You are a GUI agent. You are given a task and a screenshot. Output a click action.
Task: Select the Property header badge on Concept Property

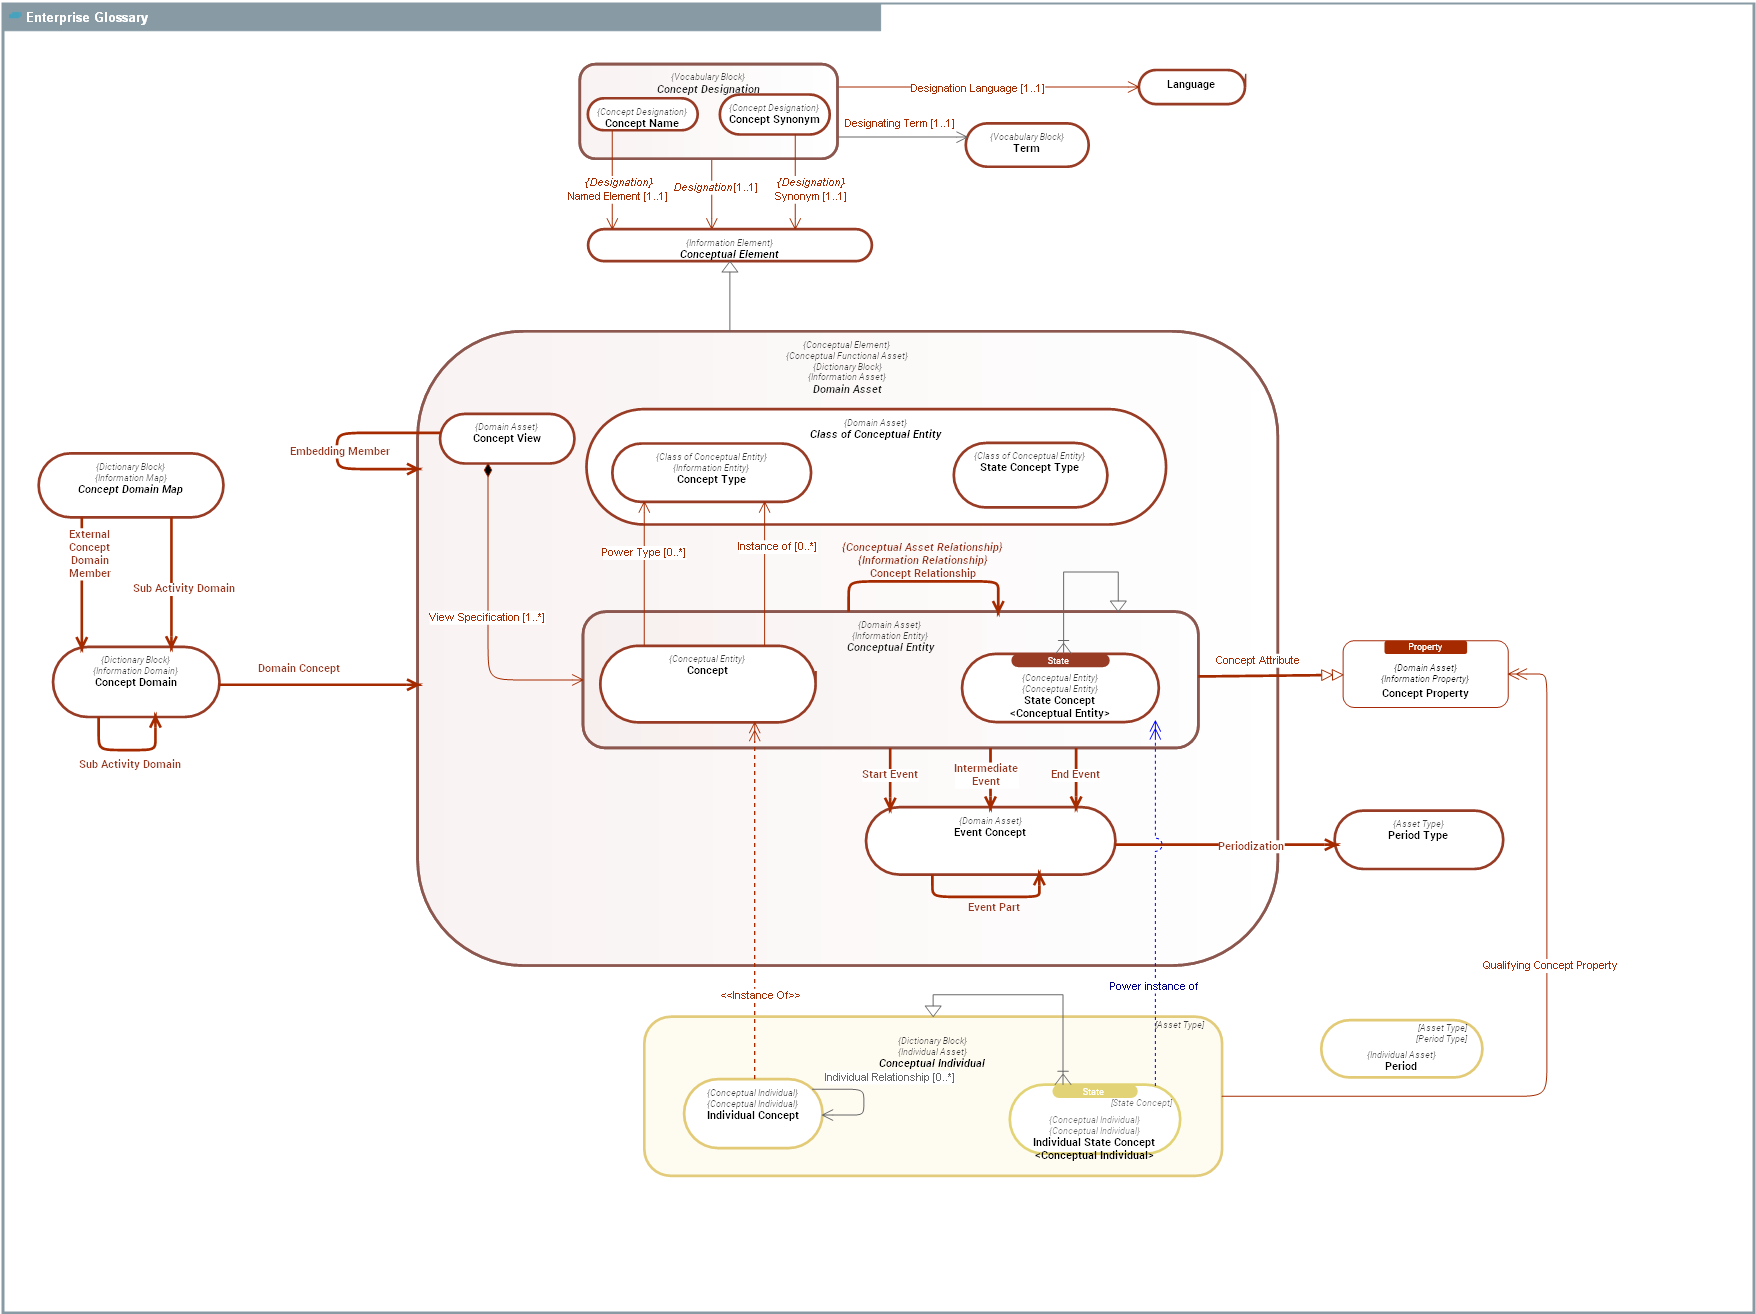click(x=1424, y=647)
